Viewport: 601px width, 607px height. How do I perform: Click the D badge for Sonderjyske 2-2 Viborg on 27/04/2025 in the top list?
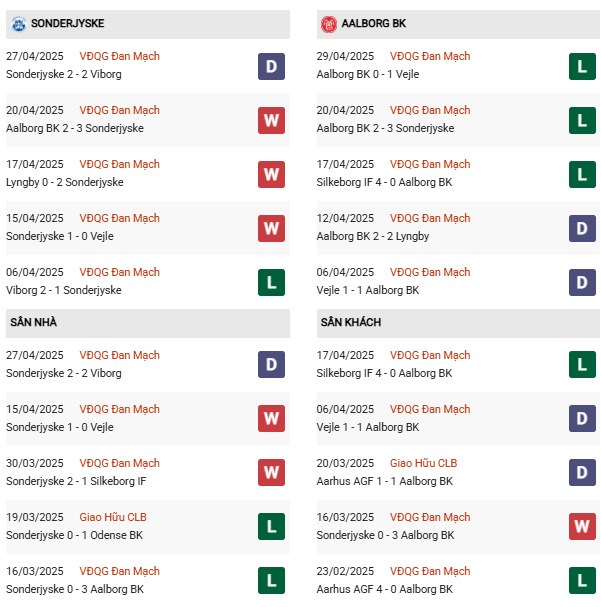point(271,67)
